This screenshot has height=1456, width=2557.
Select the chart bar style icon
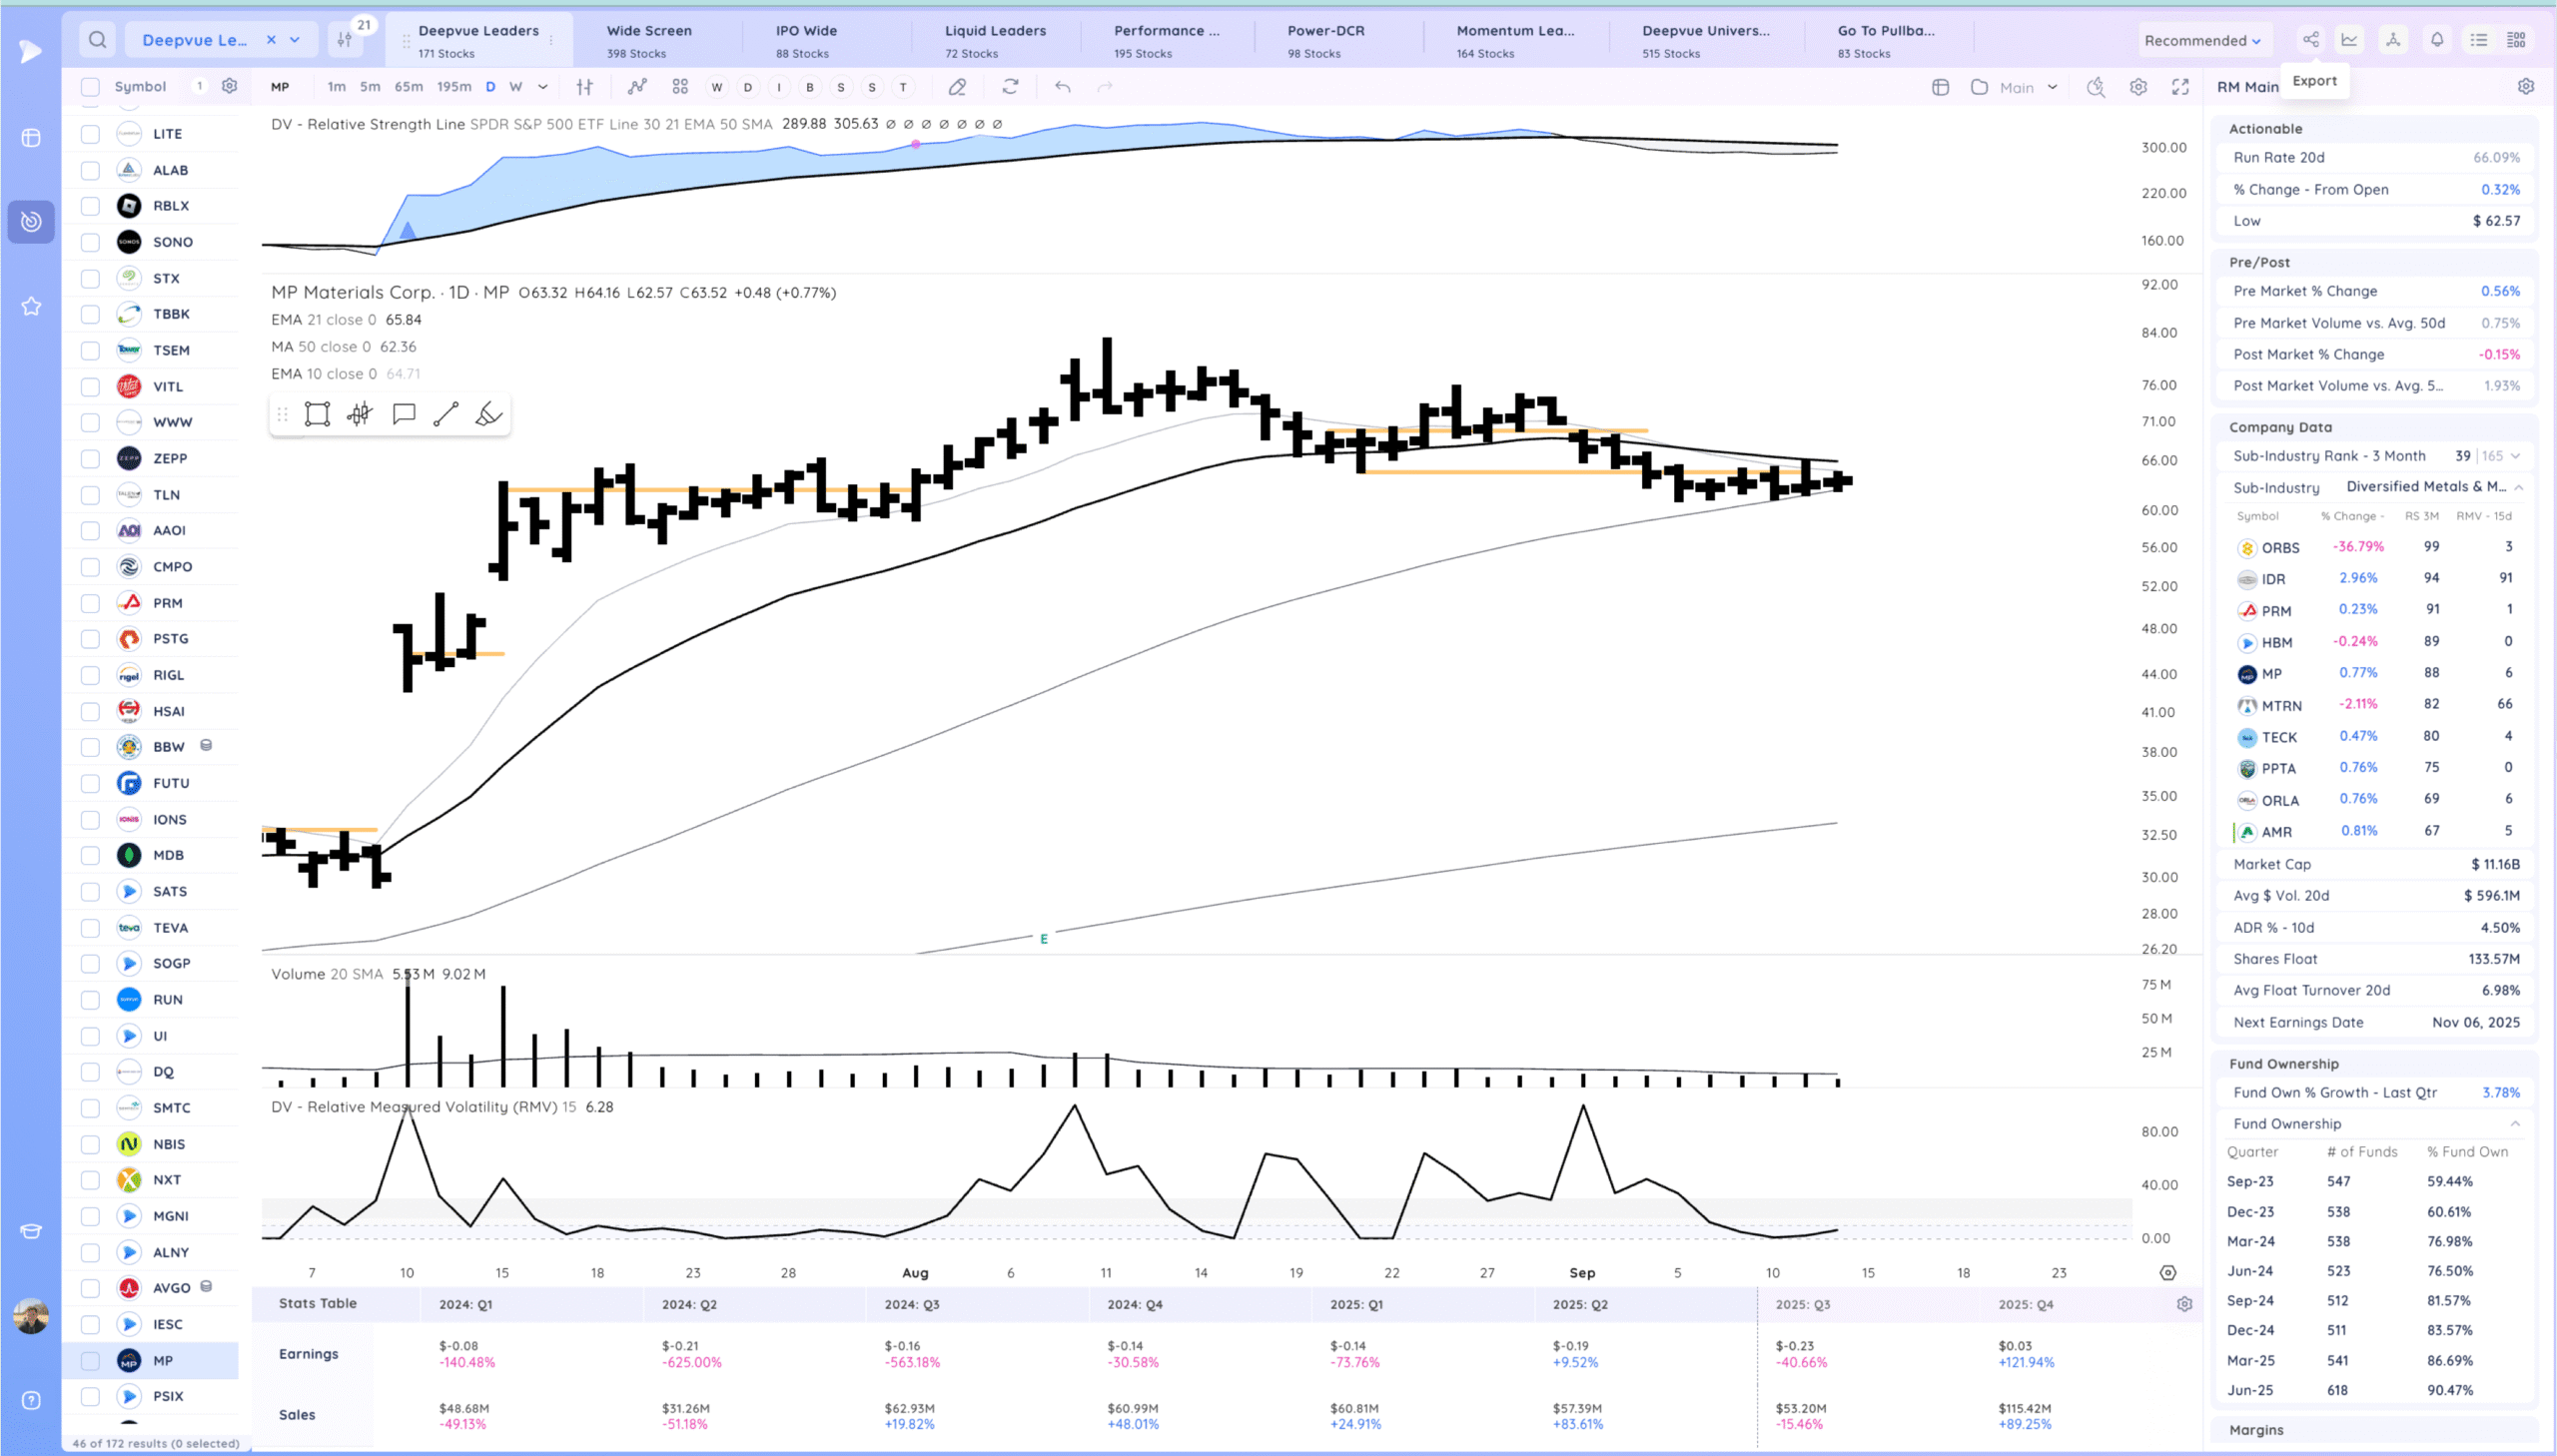click(585, 87)
